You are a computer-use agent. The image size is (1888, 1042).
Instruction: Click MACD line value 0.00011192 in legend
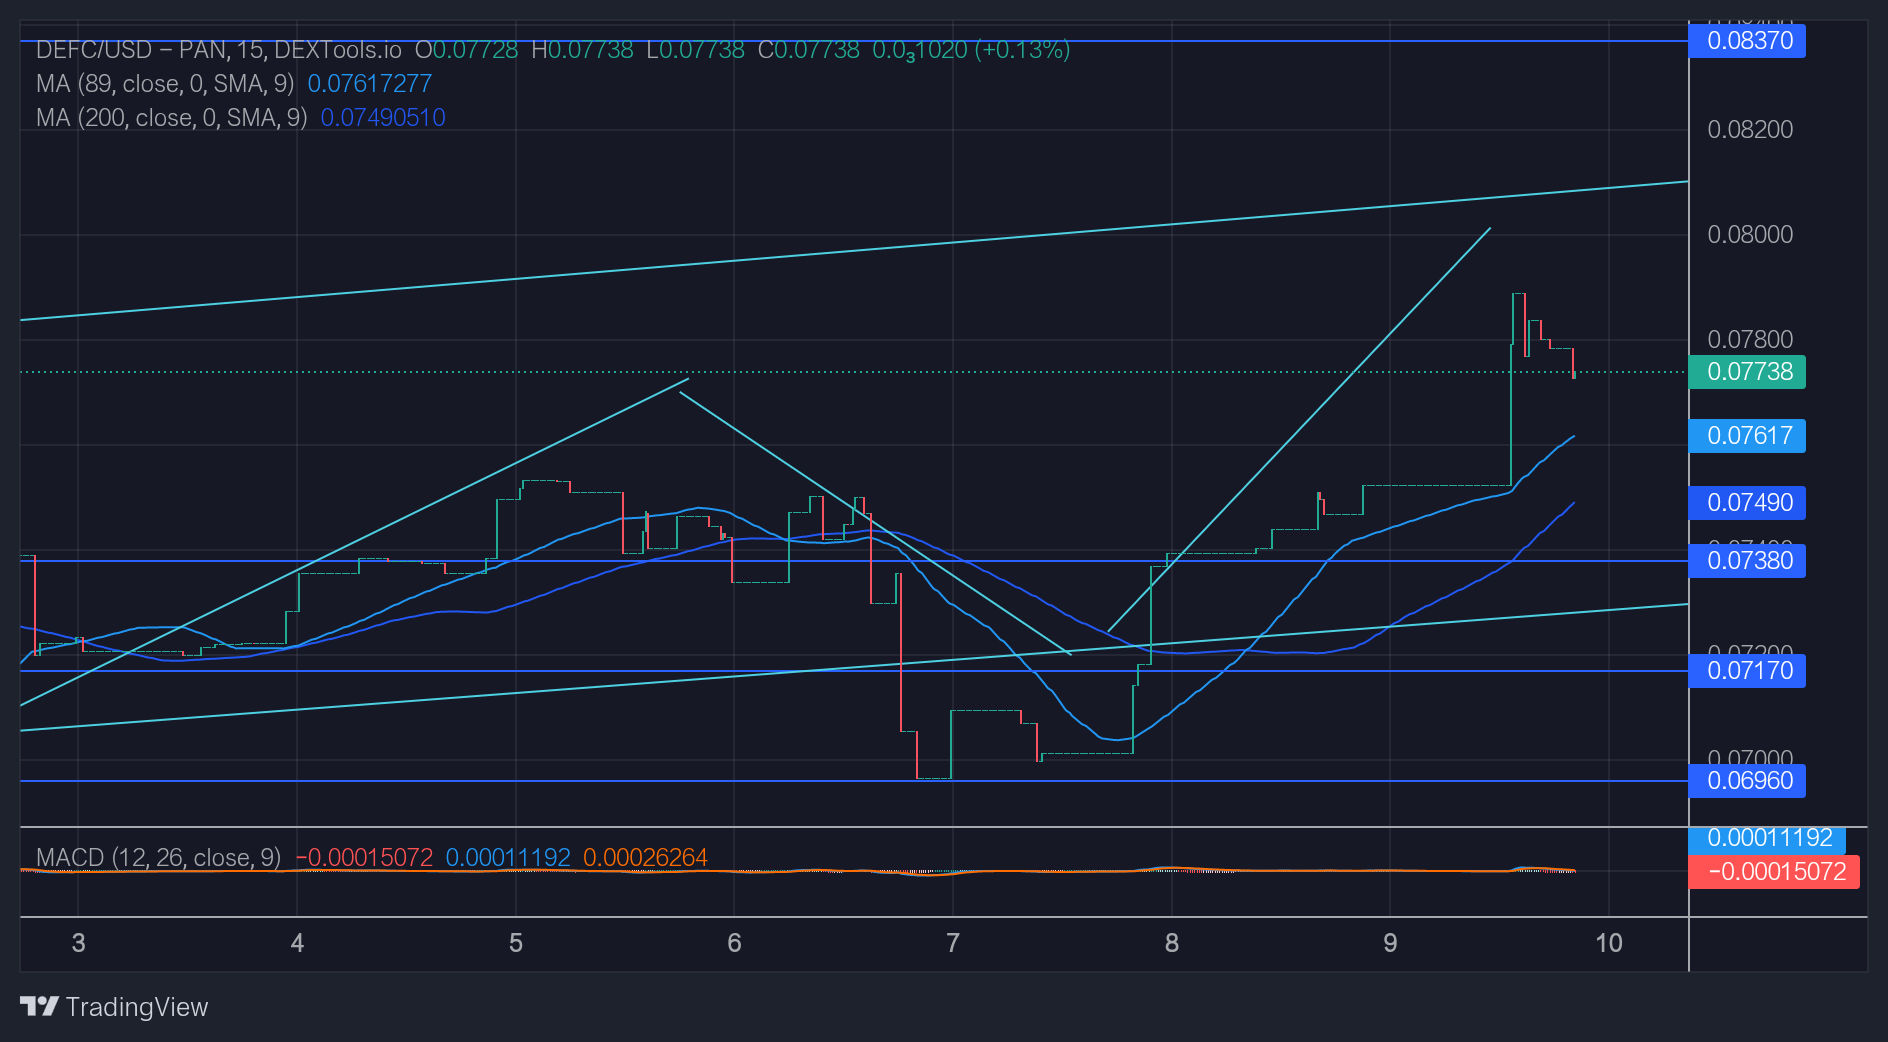click(x=508, y=858)
